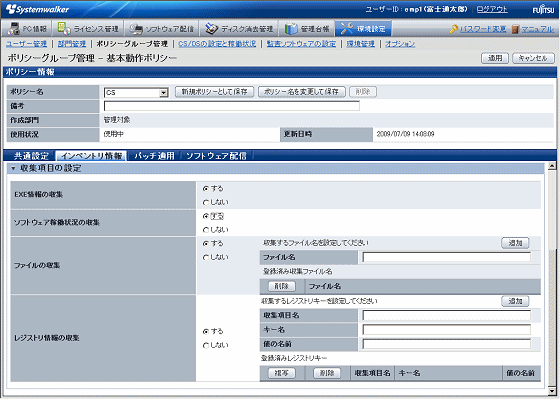
Task: Click the パスワード変更 link
Action: (483, 29)
